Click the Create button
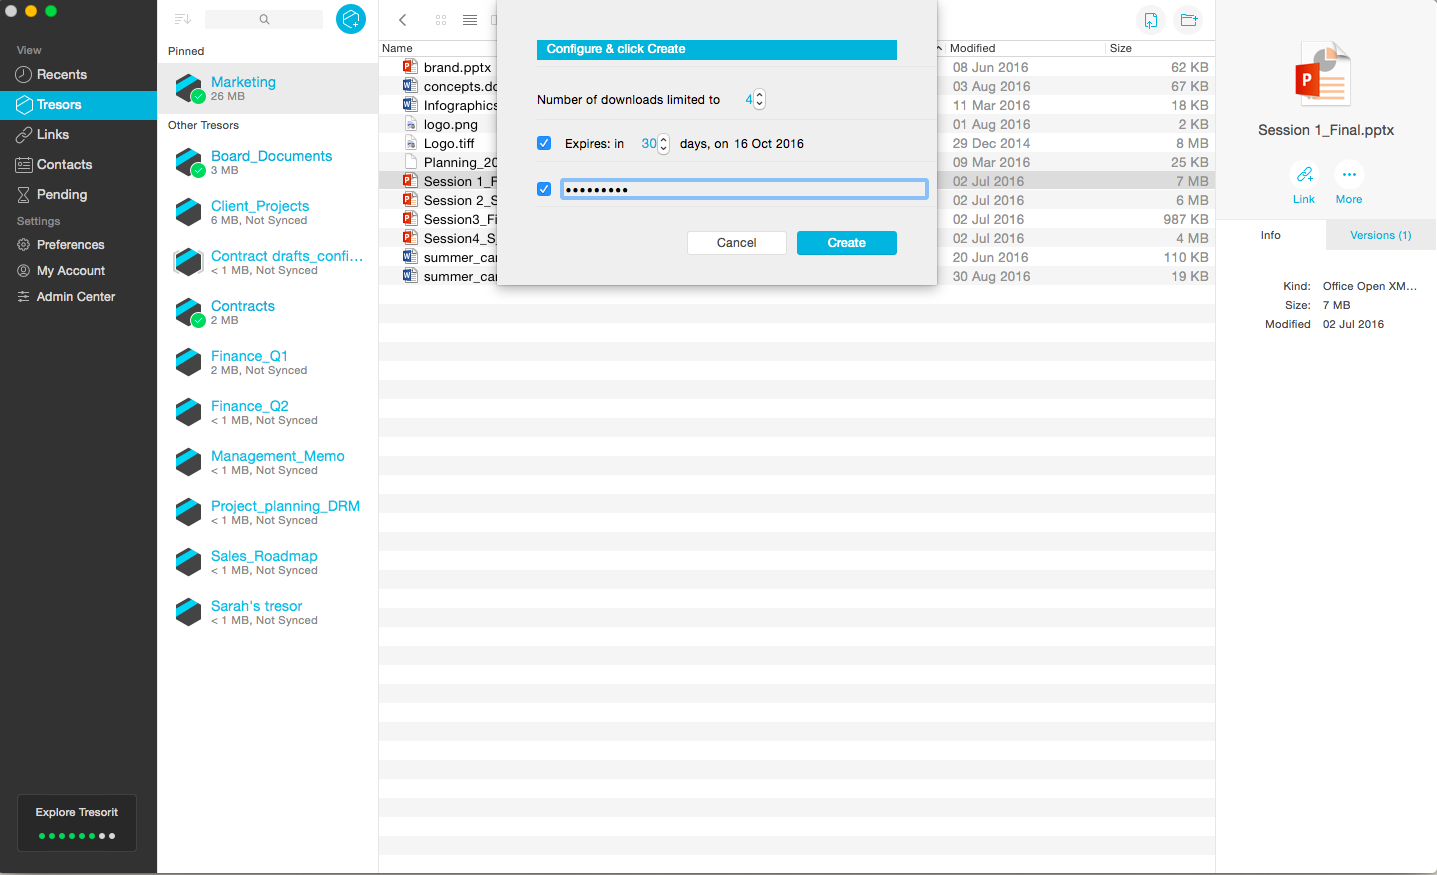 pyautogui.click(x=847, y=243)
